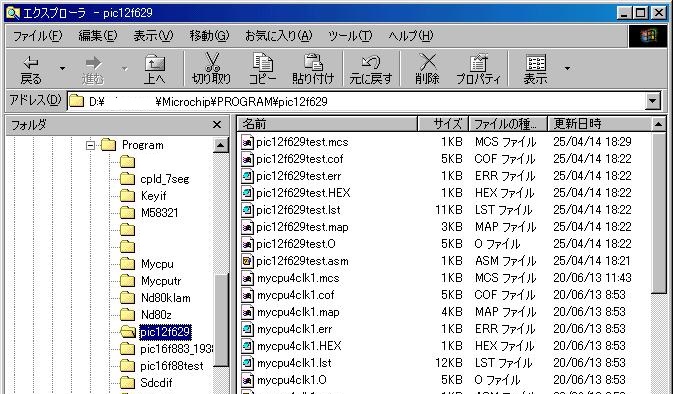673x394 pixels.
Task: Select file pic12f629test.HEX
Action: tap(303, 193)
